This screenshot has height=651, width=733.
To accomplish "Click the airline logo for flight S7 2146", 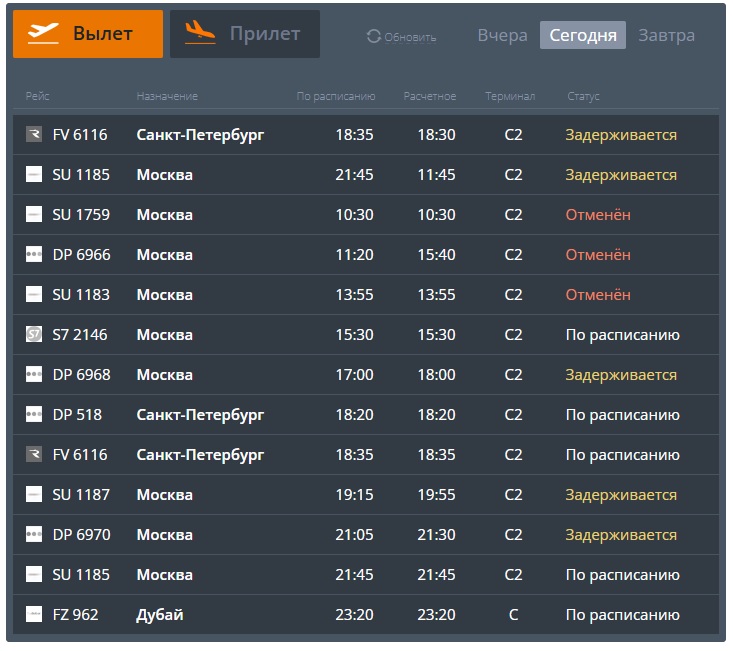I will [x=34, y=335].
